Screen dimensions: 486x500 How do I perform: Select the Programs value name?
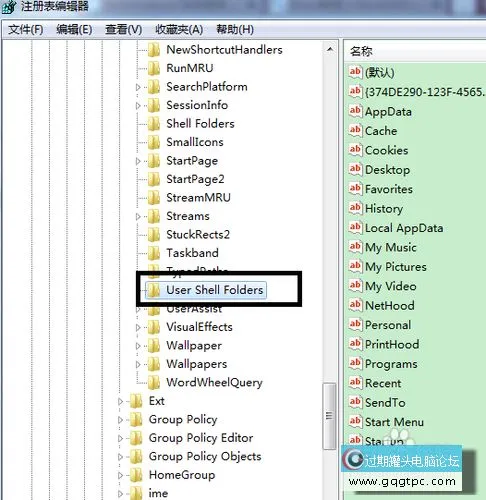(x=391, y=364)
